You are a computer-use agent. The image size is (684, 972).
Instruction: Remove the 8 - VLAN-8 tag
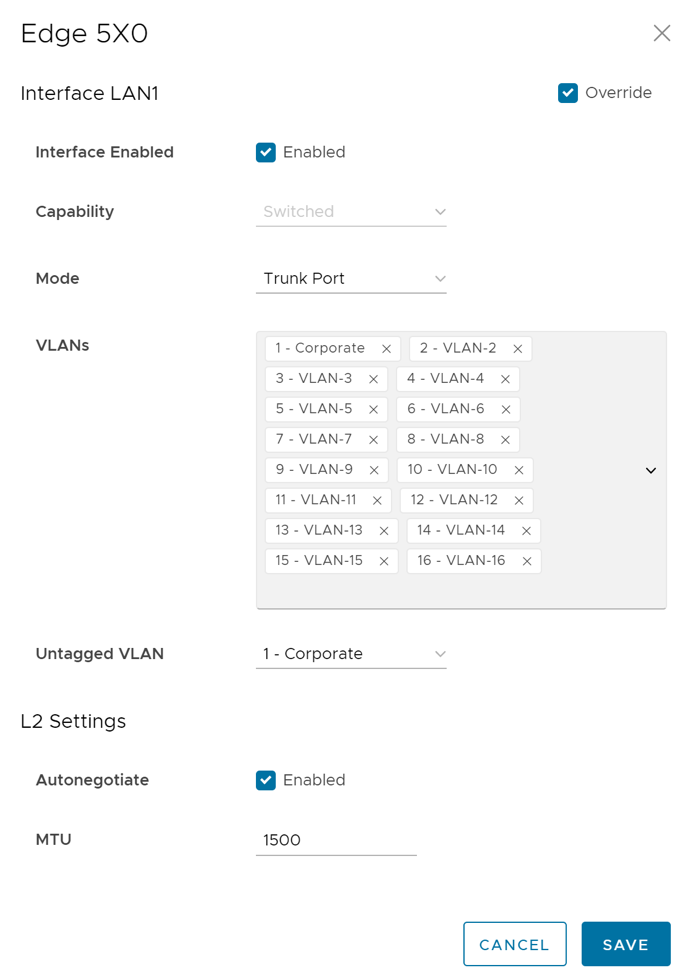coord(505,440)
